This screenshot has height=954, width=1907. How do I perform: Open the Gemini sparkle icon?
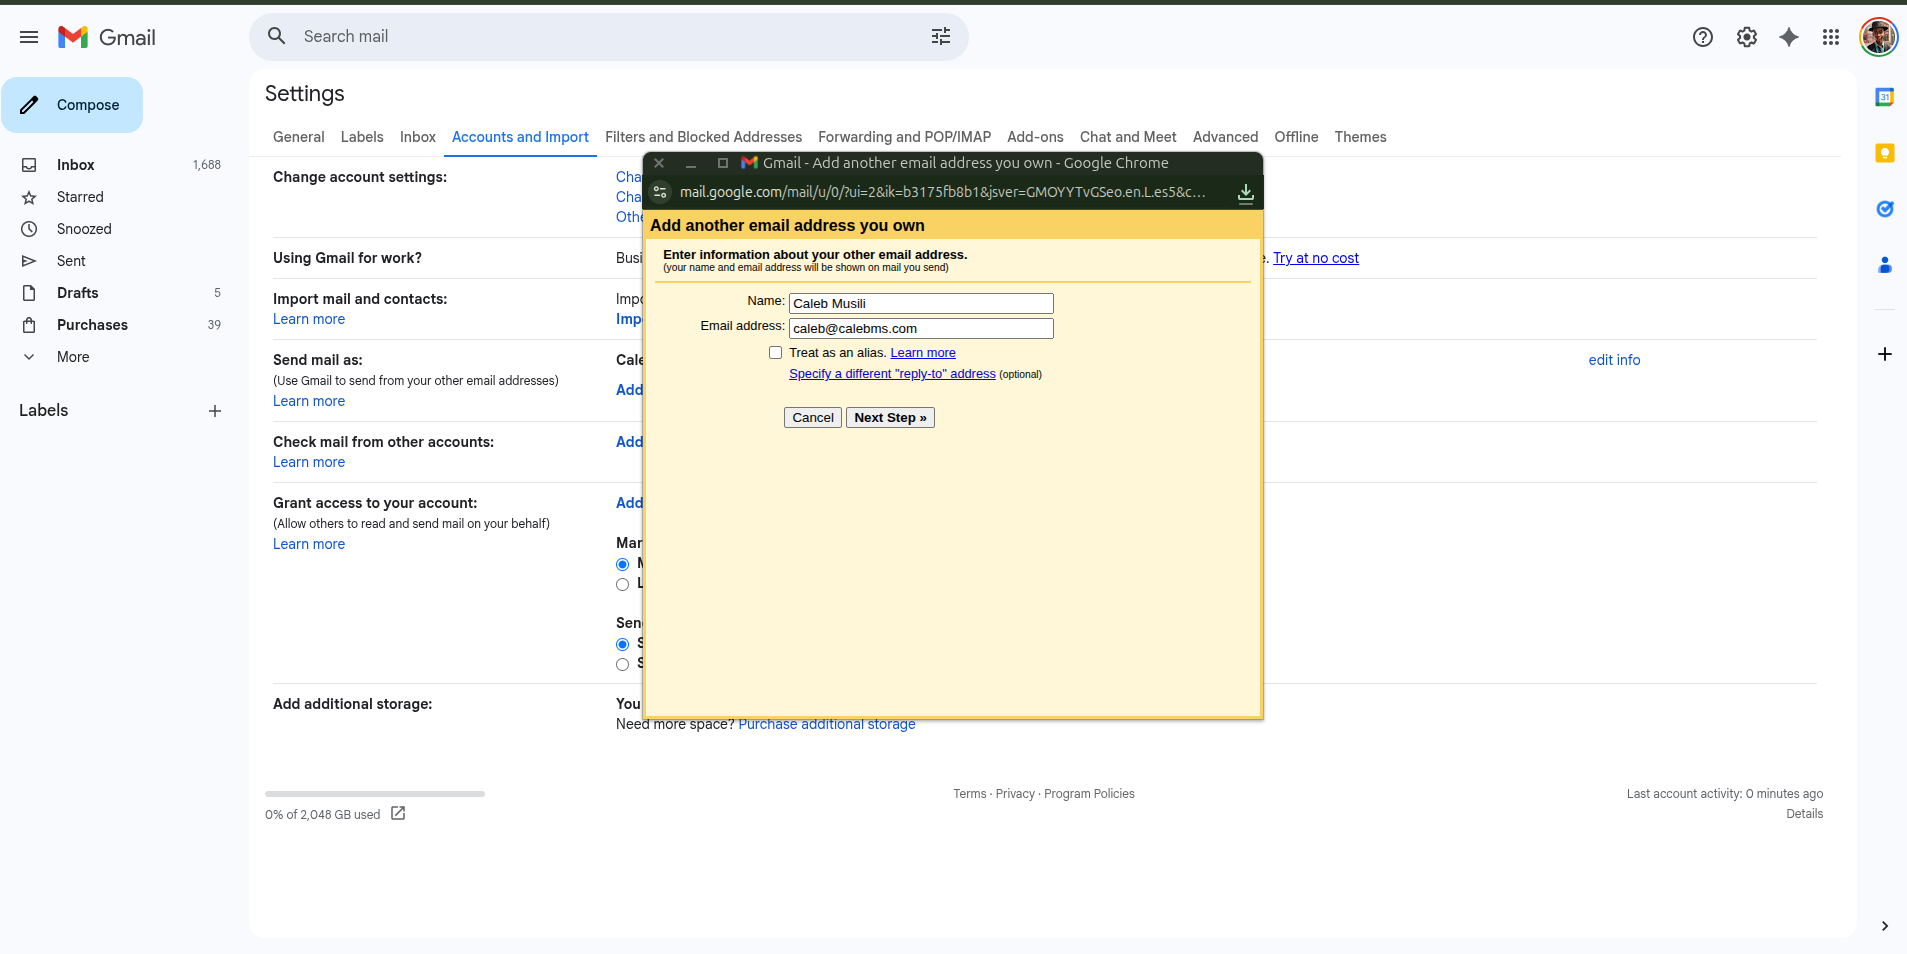pos(1789,37)
